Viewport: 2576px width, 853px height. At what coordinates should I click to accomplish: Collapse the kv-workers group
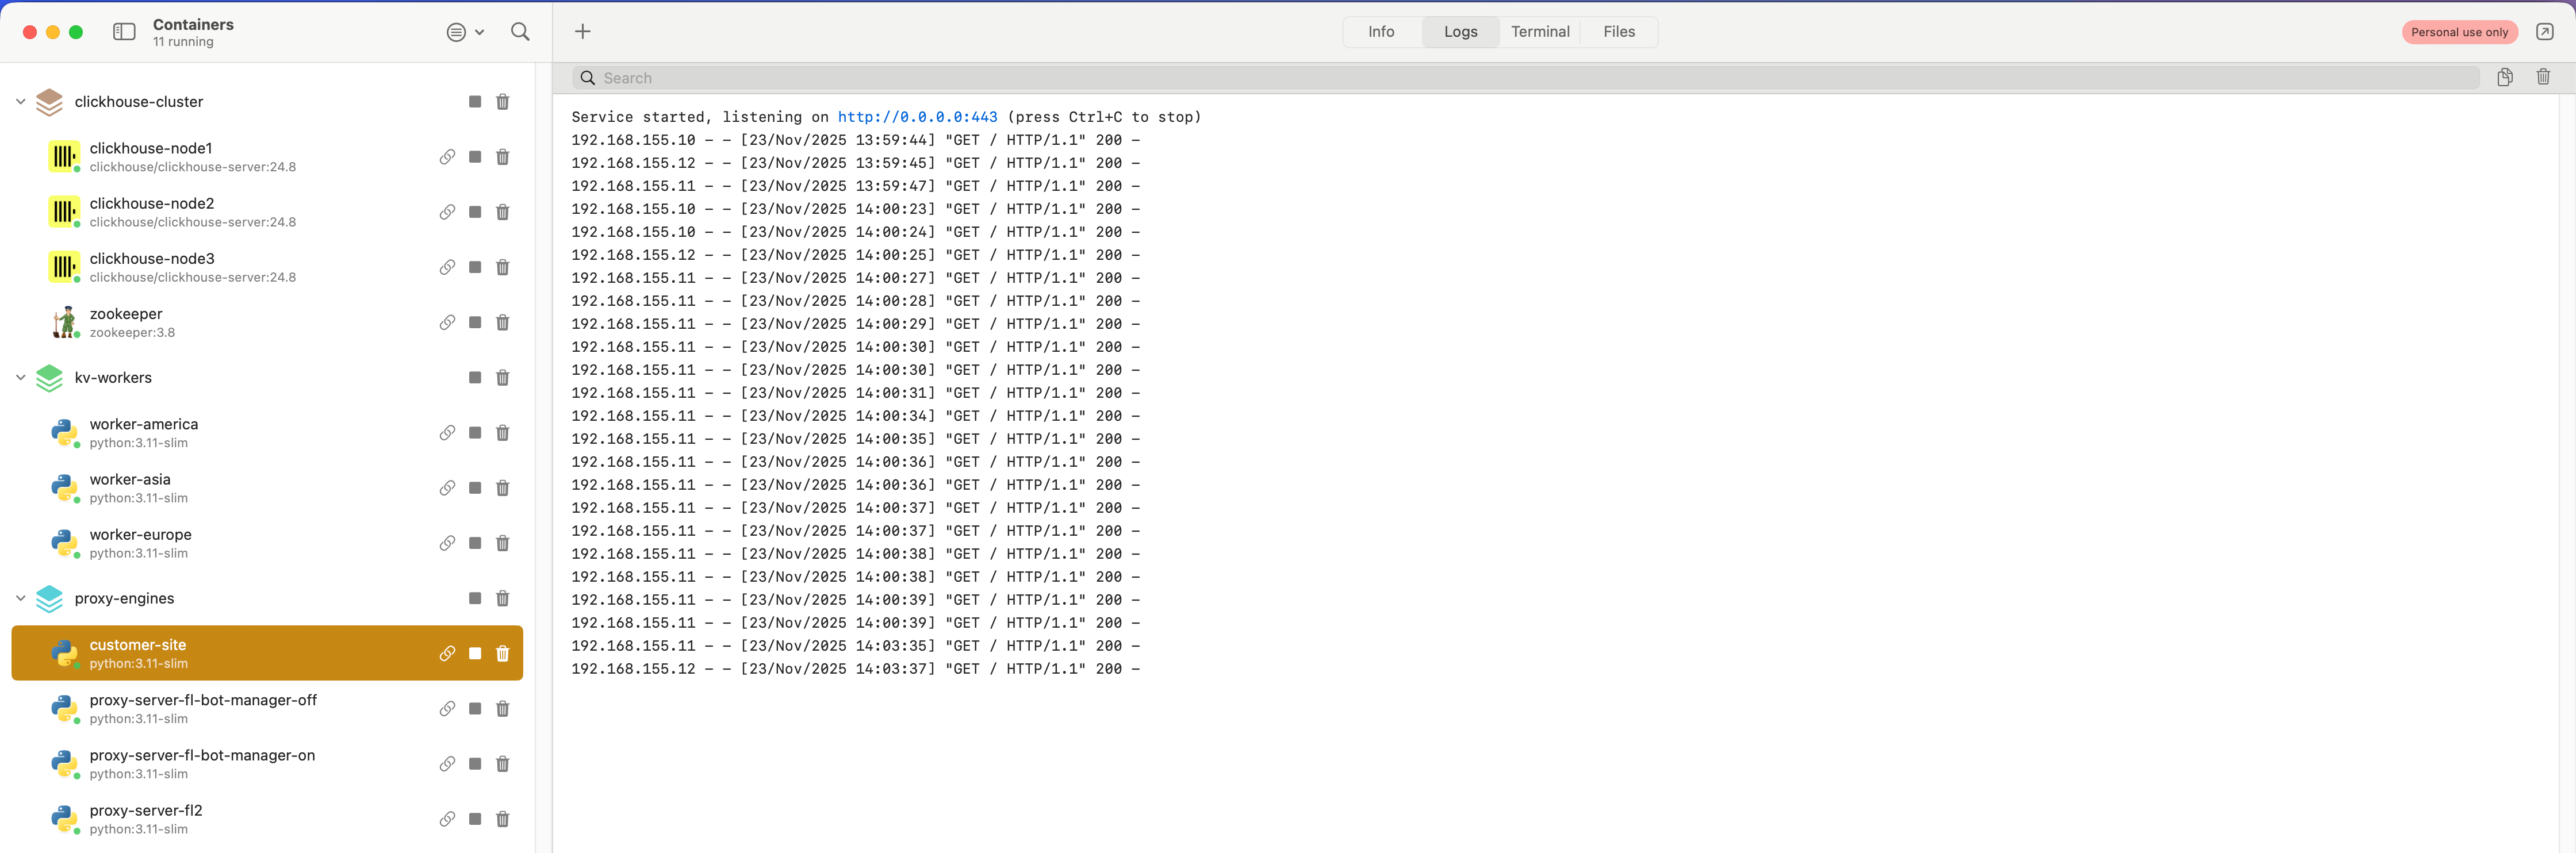pos(20,378)
